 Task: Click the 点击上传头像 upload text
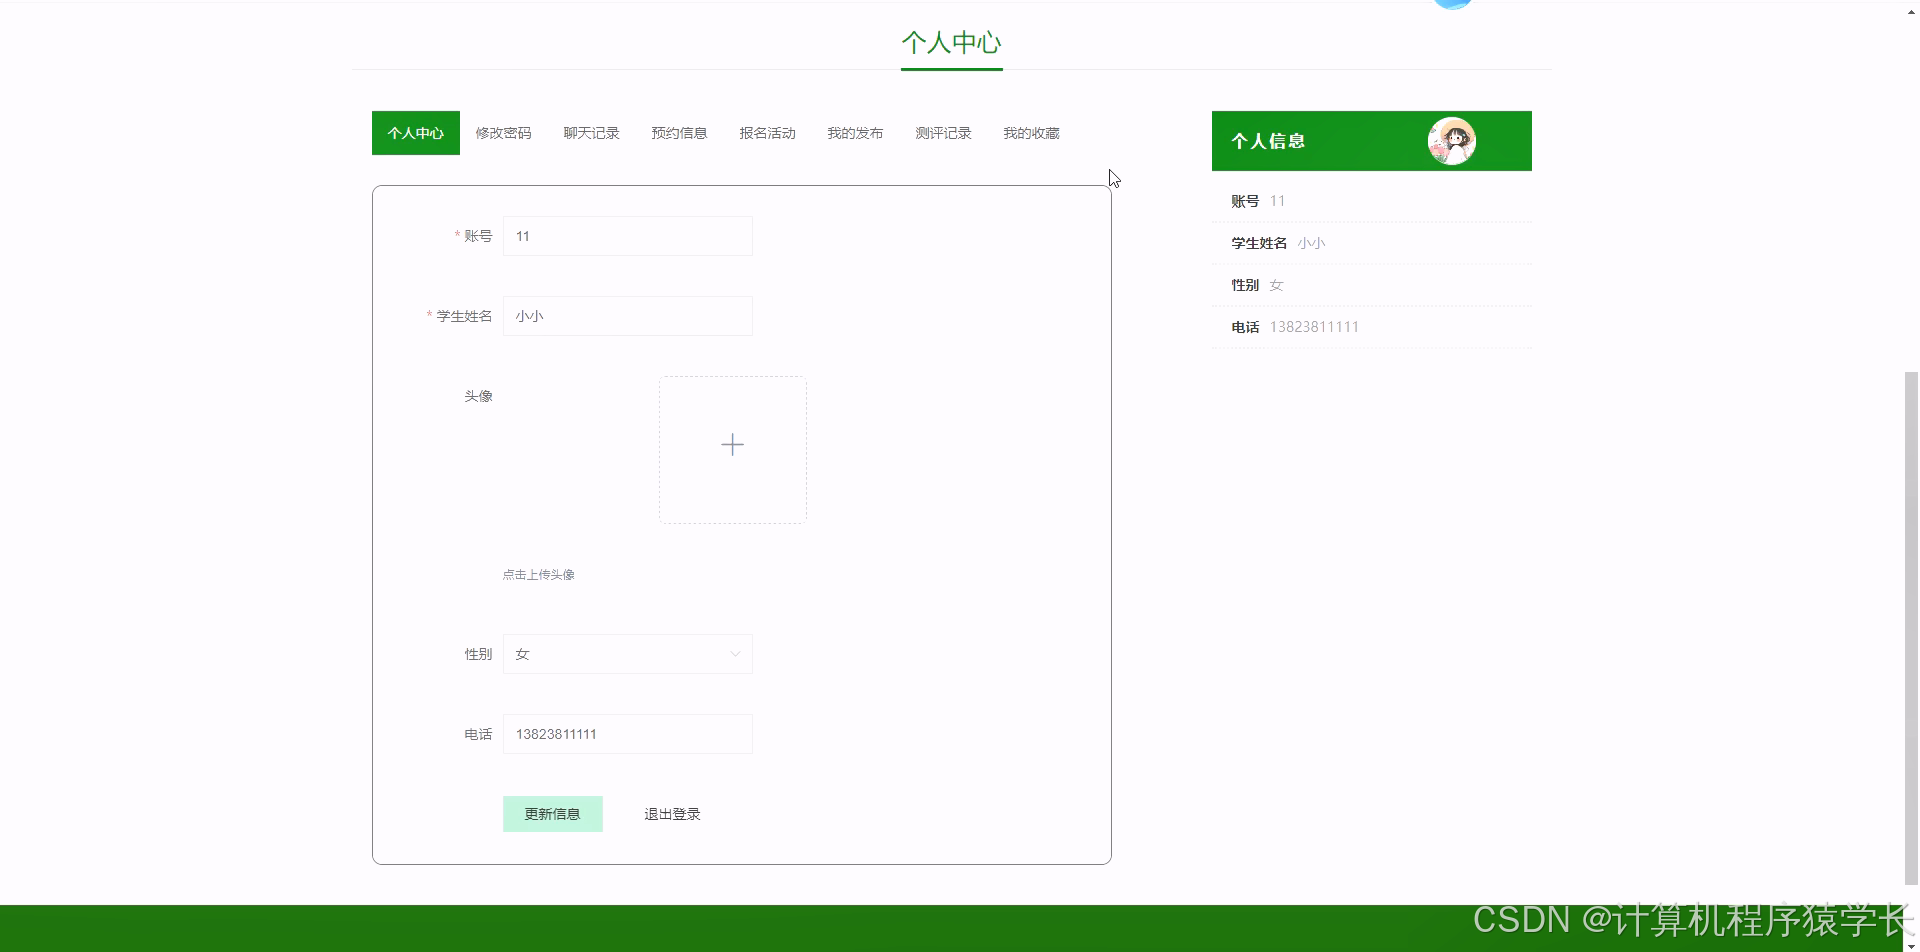point(538,574)
